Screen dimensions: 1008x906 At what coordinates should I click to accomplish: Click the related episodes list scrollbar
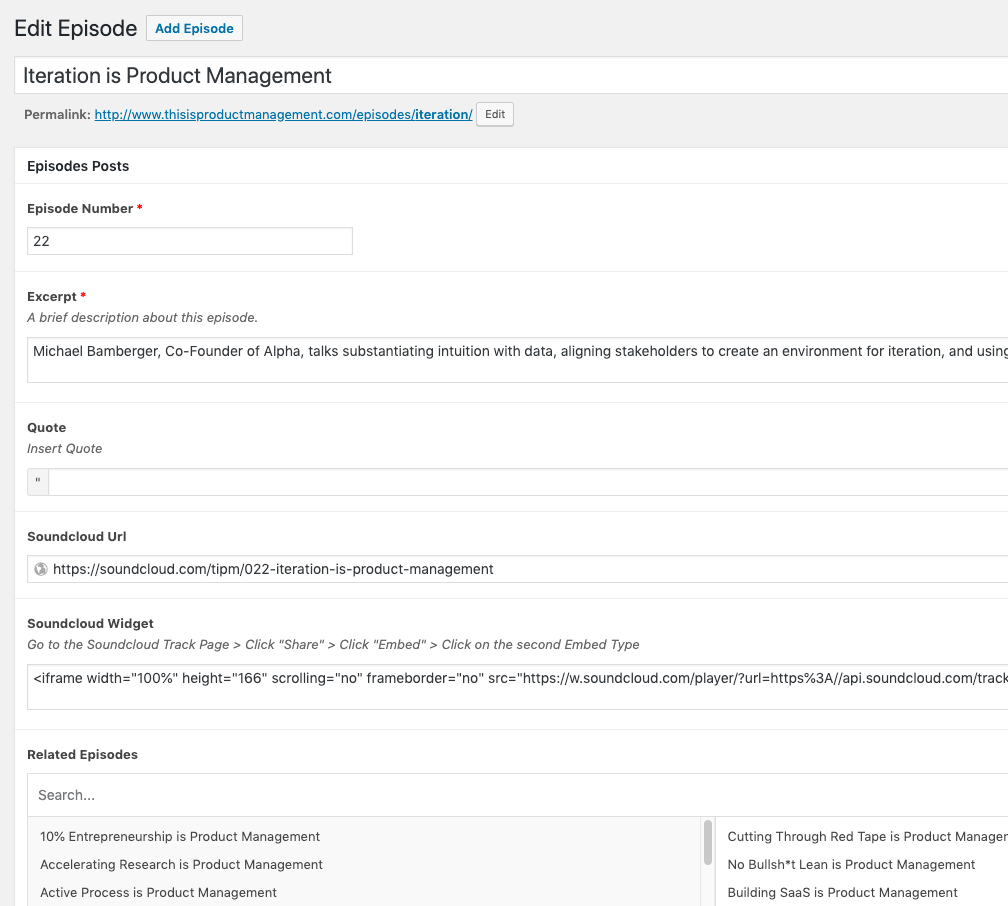click(x=708, y=842)
